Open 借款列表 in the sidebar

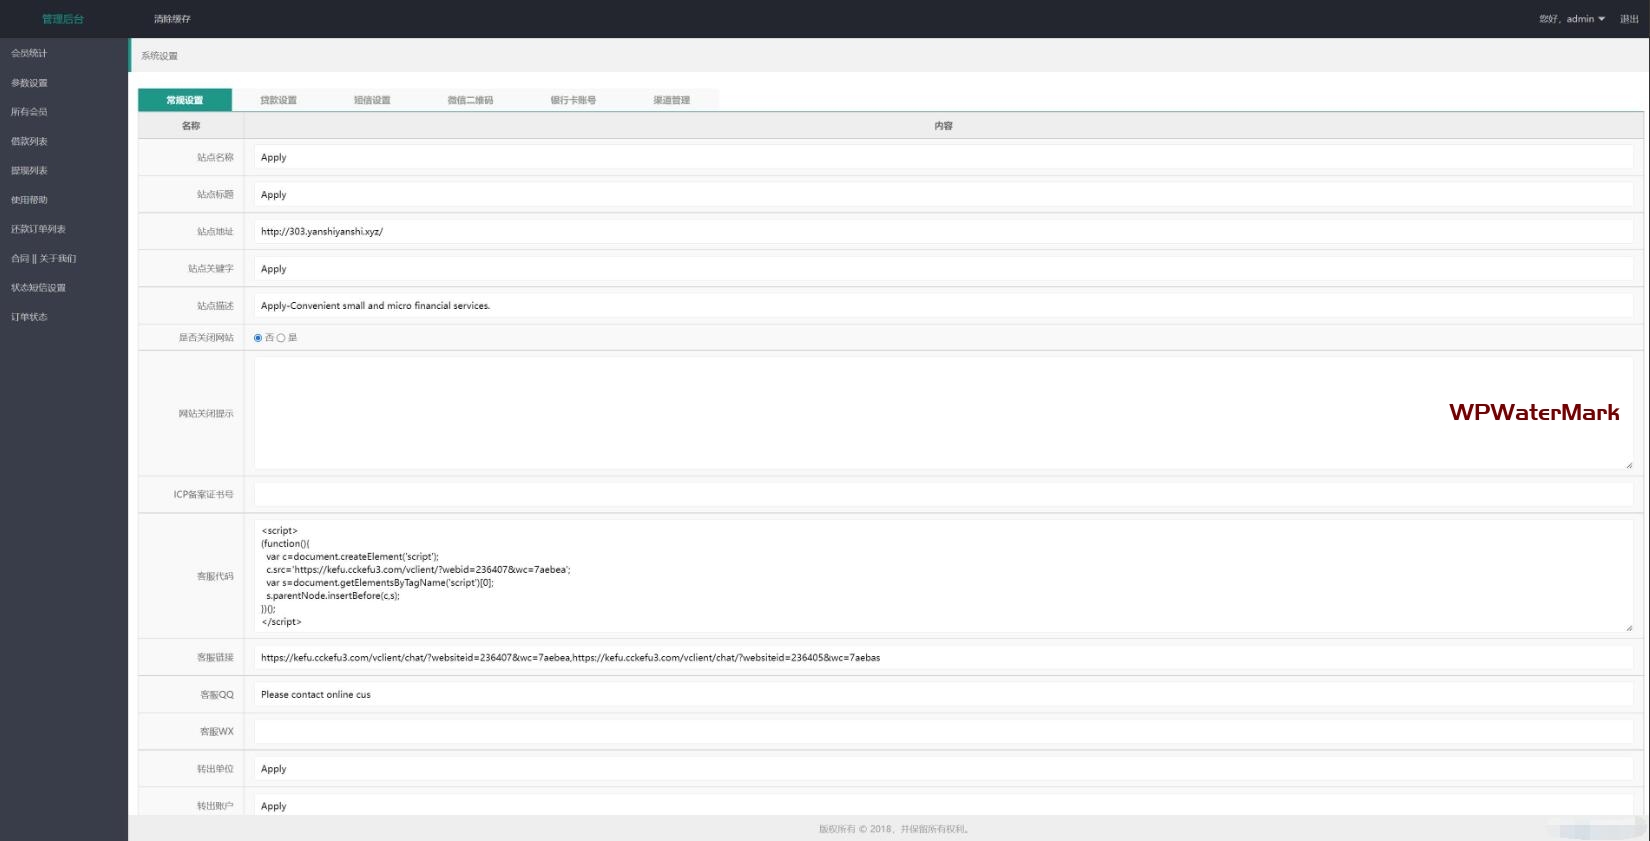[29, 141]
